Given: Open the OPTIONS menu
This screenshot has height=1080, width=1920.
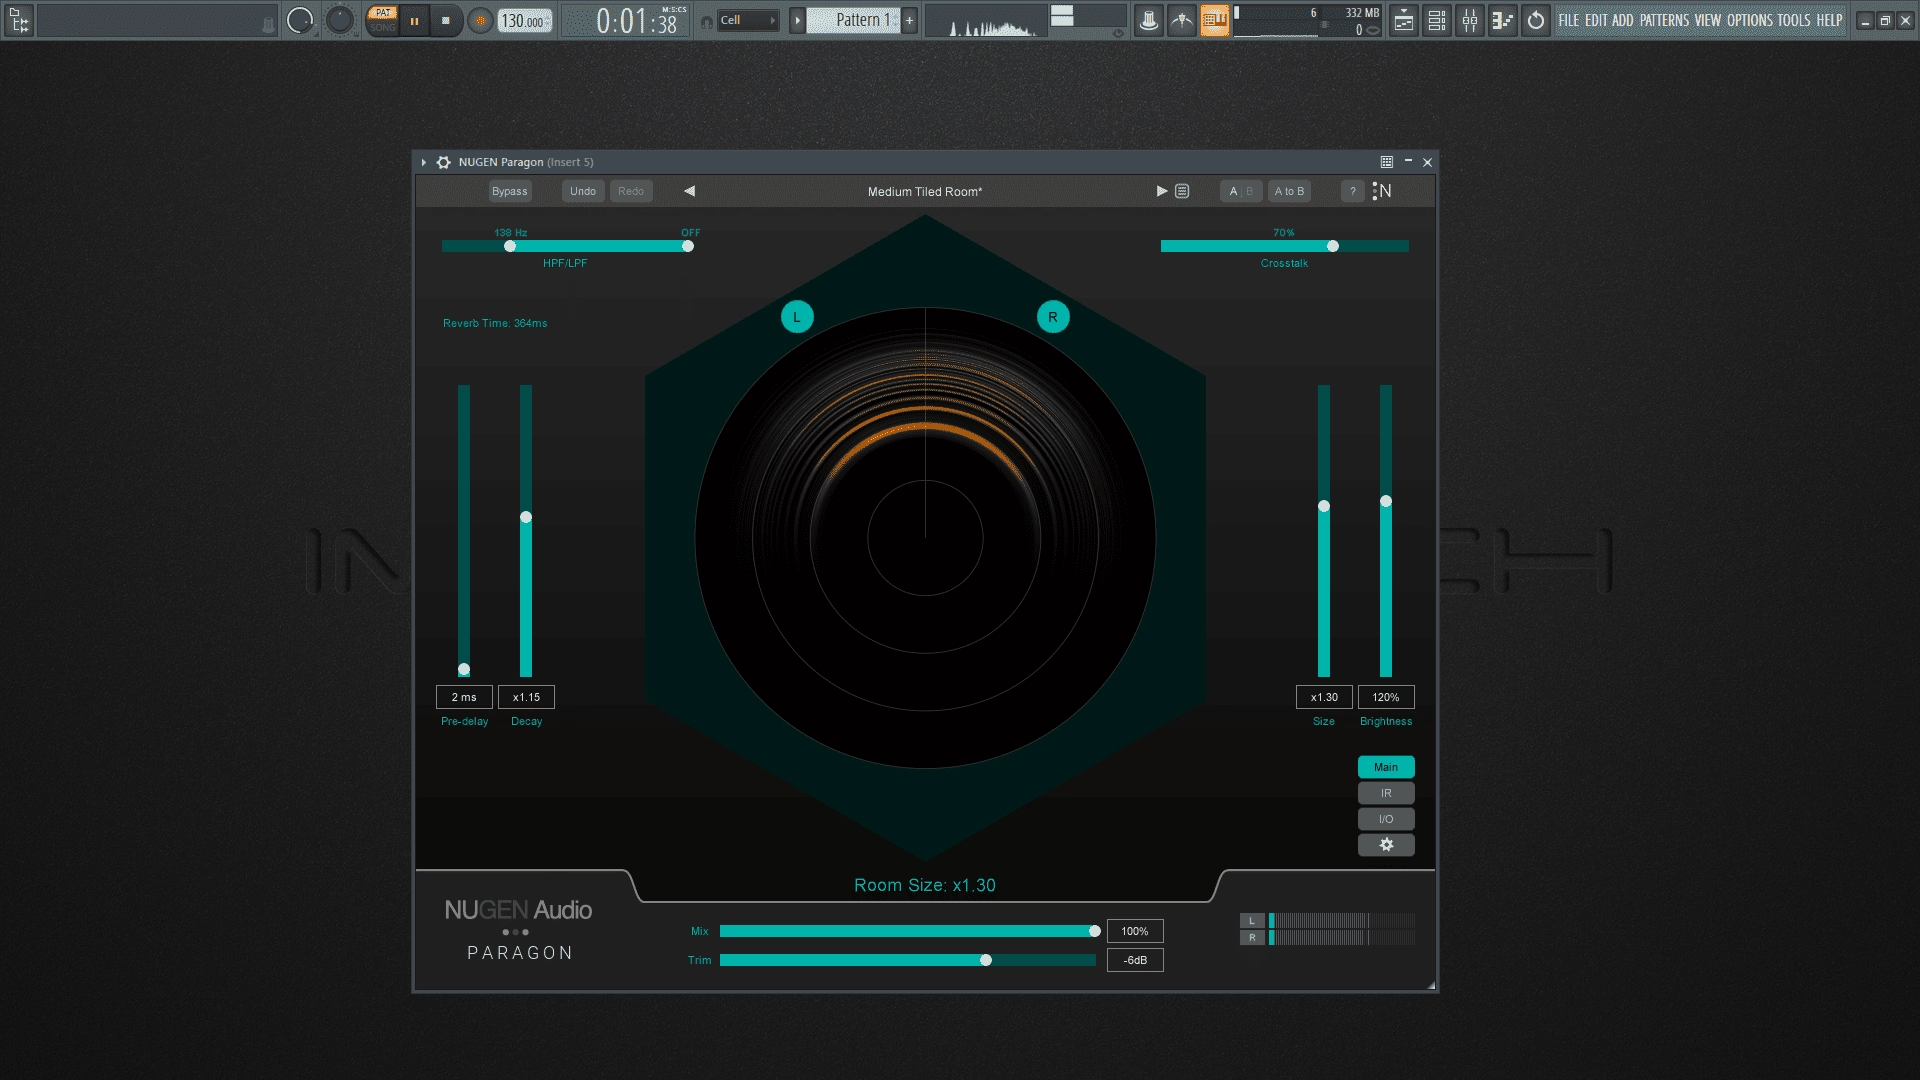Looking at the screenshot, I should (x=1749, y=20).
